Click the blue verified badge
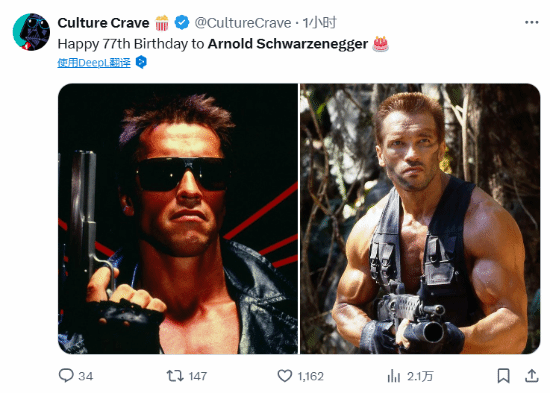550x393 pixels. [182, 23]
